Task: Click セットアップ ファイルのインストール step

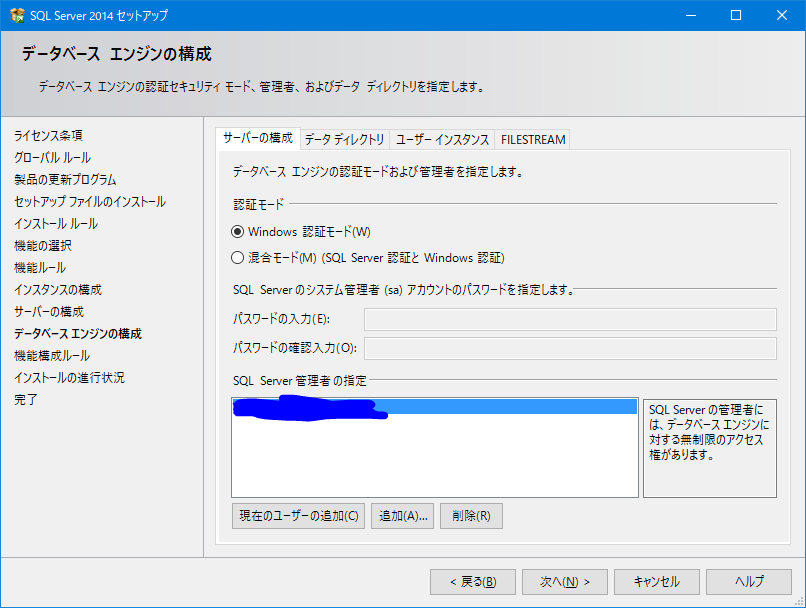Action: coord(90,202)
